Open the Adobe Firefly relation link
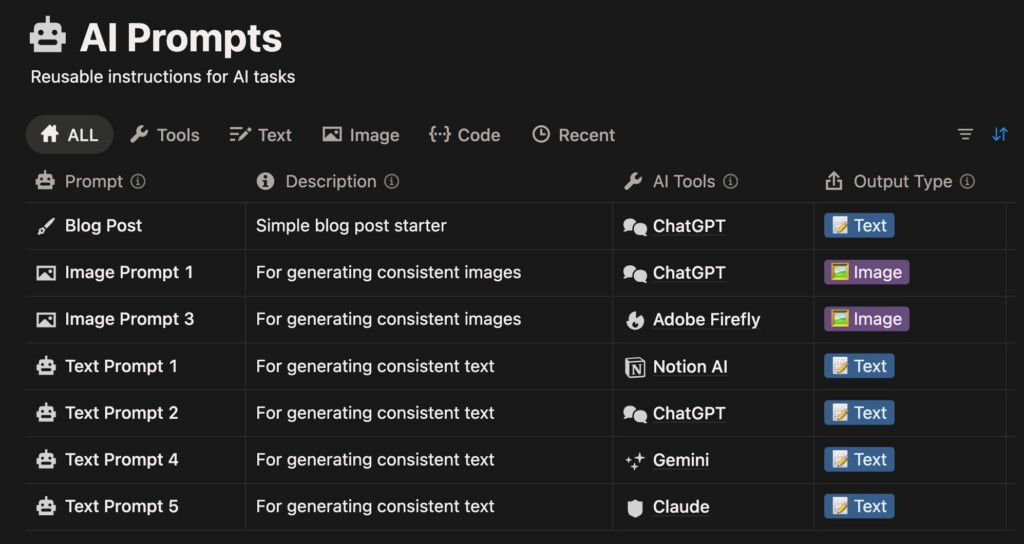 [707, 320]
